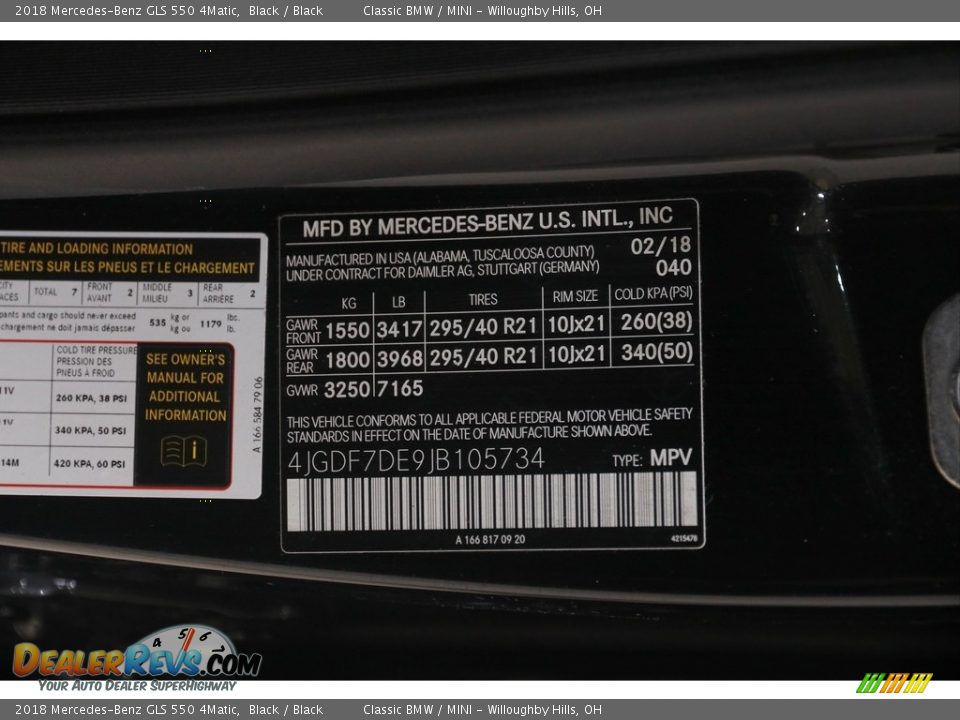This screenshot has height=720, width=960.
Task: Click the VIN 4JGDF7DE9JB105734
Action: (x=416, y=460)
